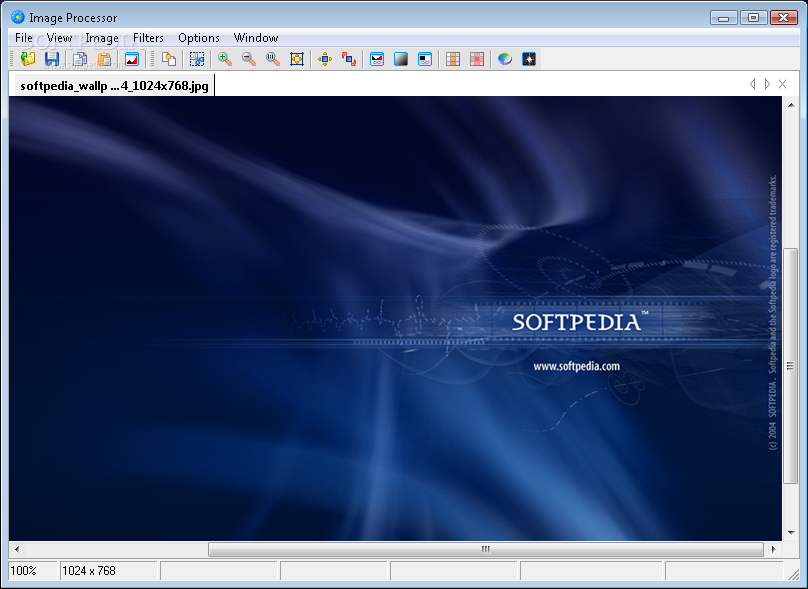This screenshot has width=808, height=589.
Task: Open the Filters menu
Action: point(148,38)
